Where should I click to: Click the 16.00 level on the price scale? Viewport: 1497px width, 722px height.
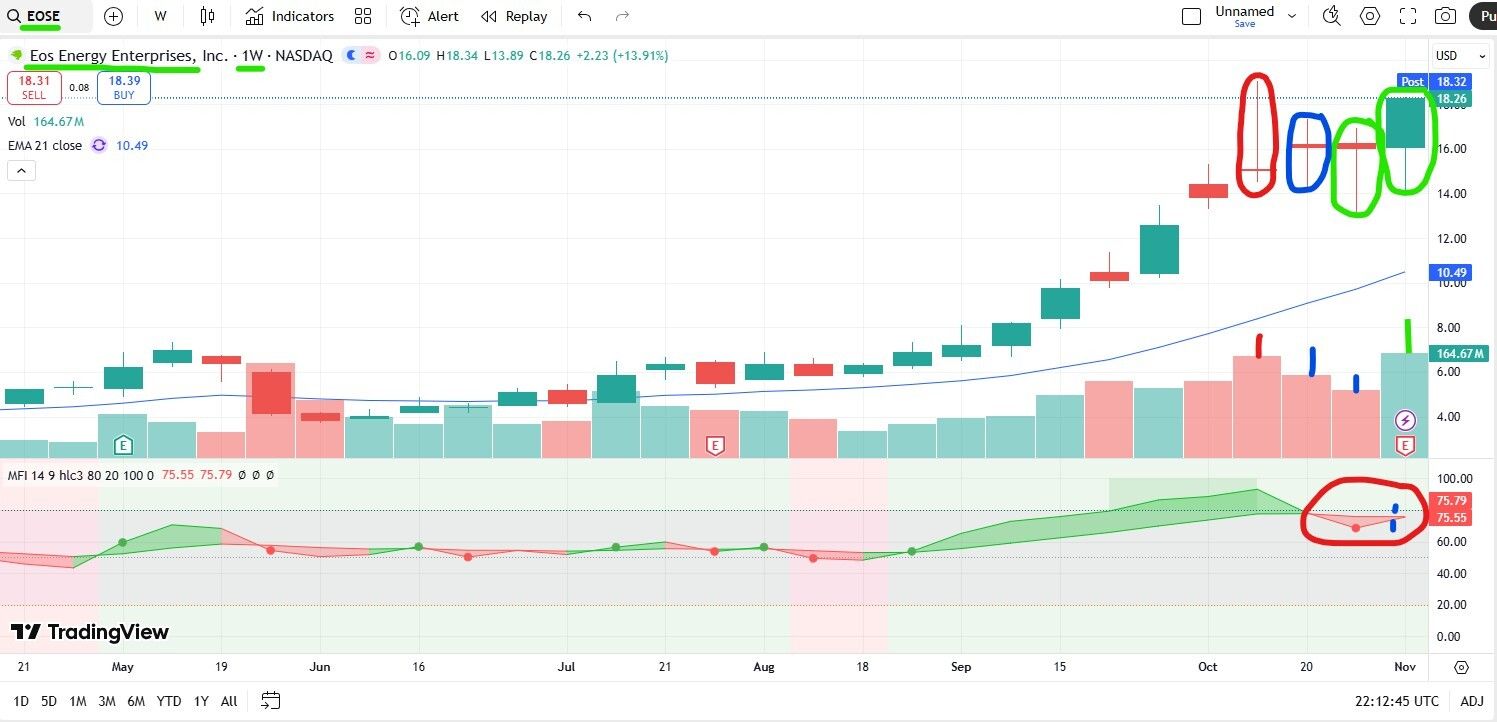pos(1452,148)
